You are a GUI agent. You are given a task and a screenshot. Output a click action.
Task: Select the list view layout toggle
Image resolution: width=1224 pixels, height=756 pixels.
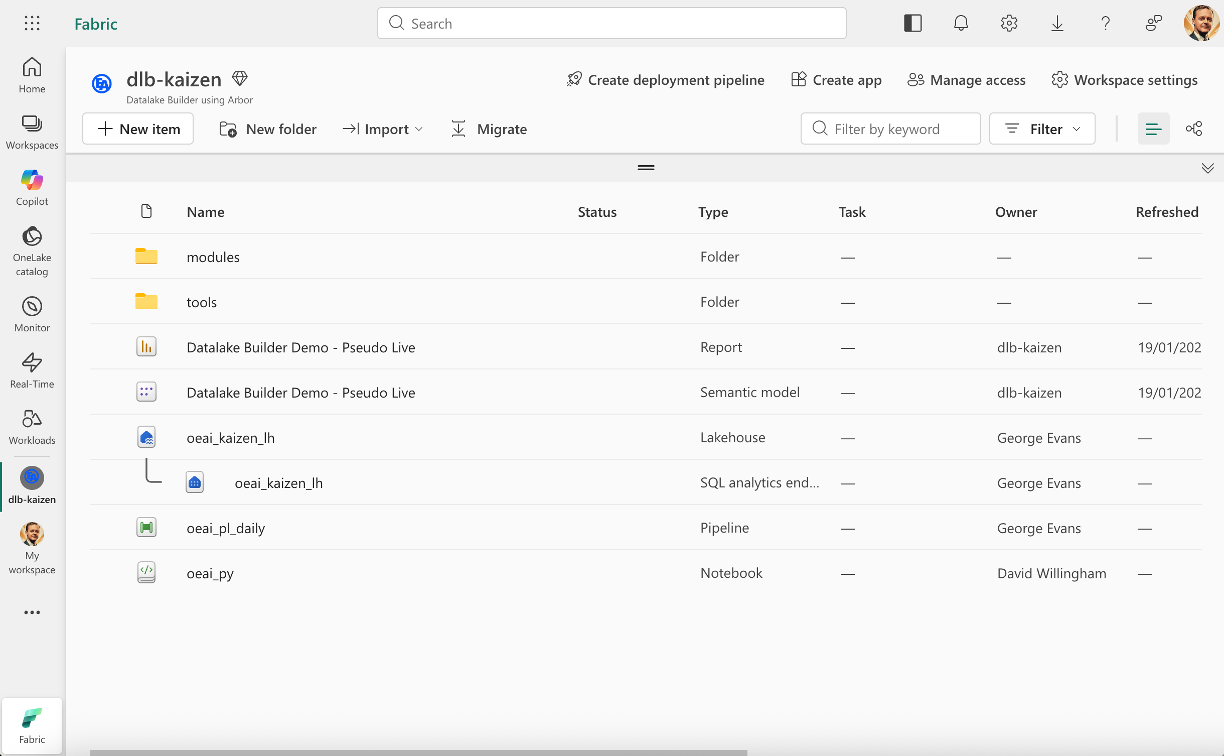point(1153,128)
